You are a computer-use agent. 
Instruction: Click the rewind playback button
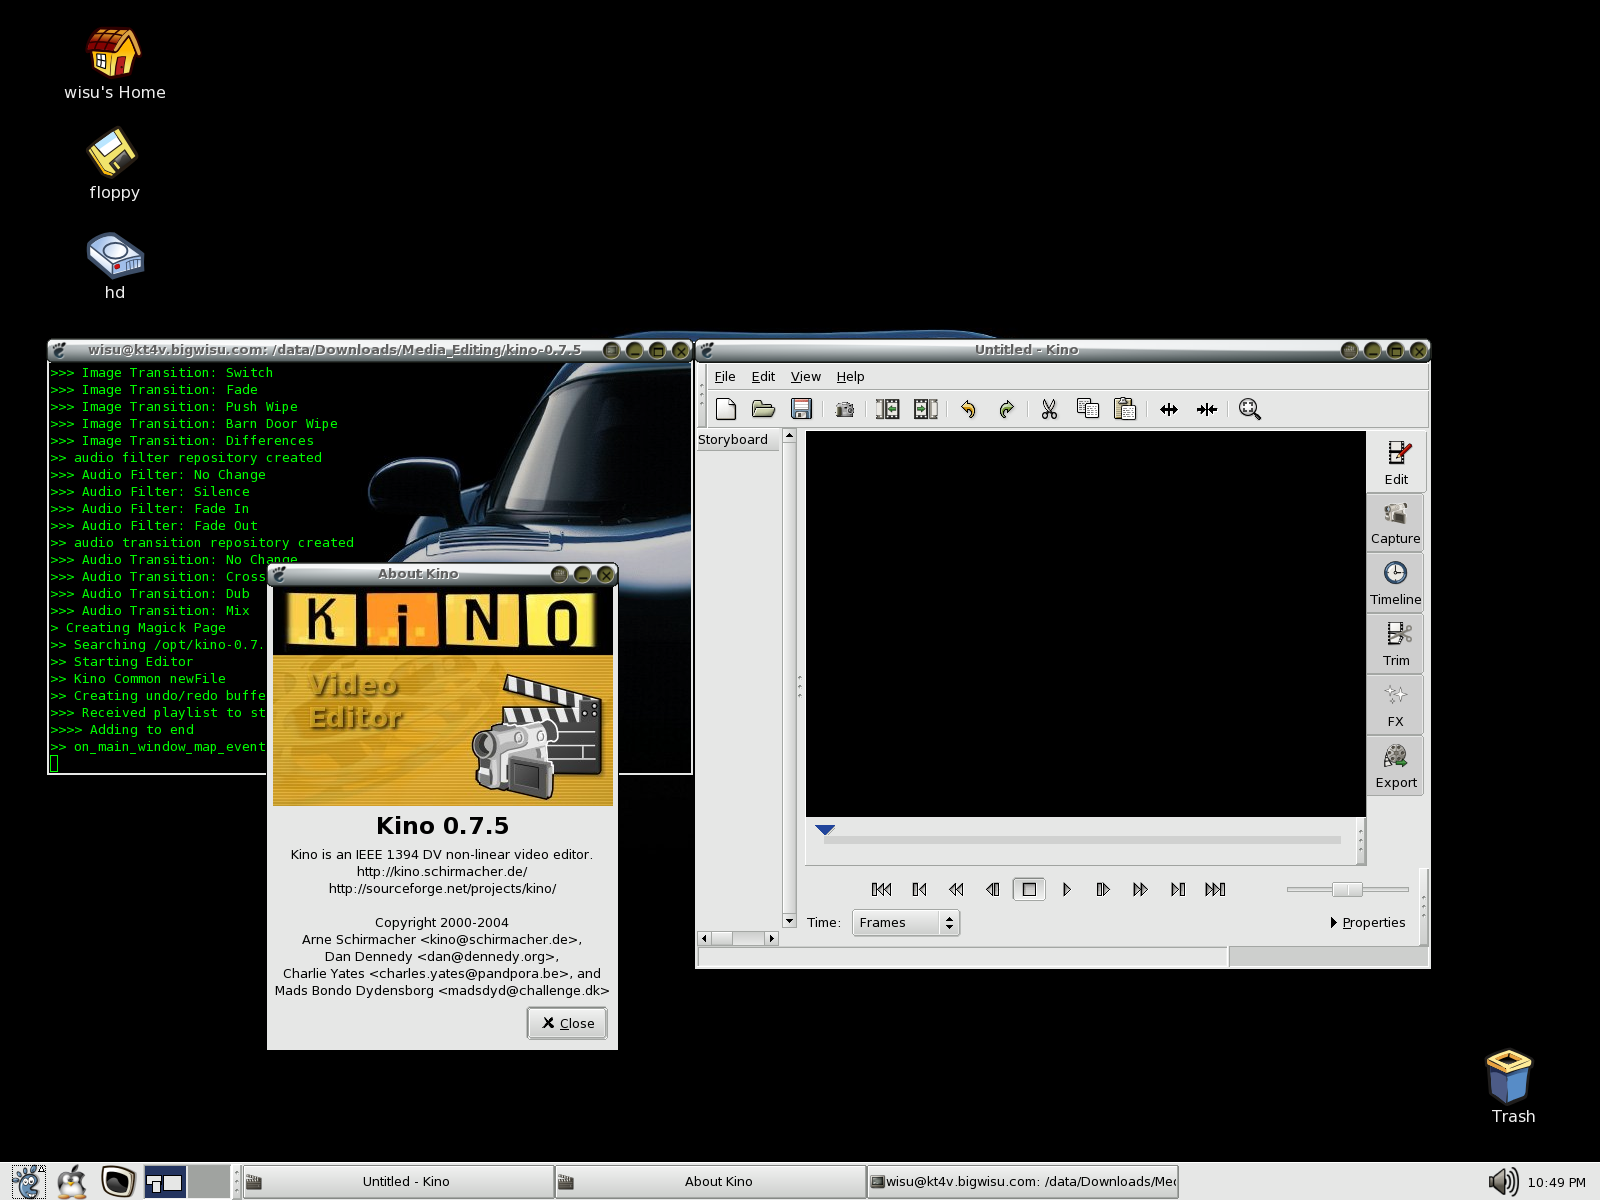956,889
